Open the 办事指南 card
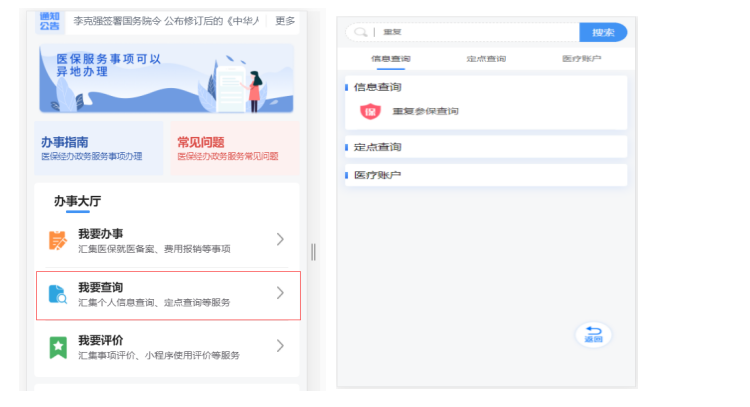This screenshot has width=750, height=407. (98, 149)
